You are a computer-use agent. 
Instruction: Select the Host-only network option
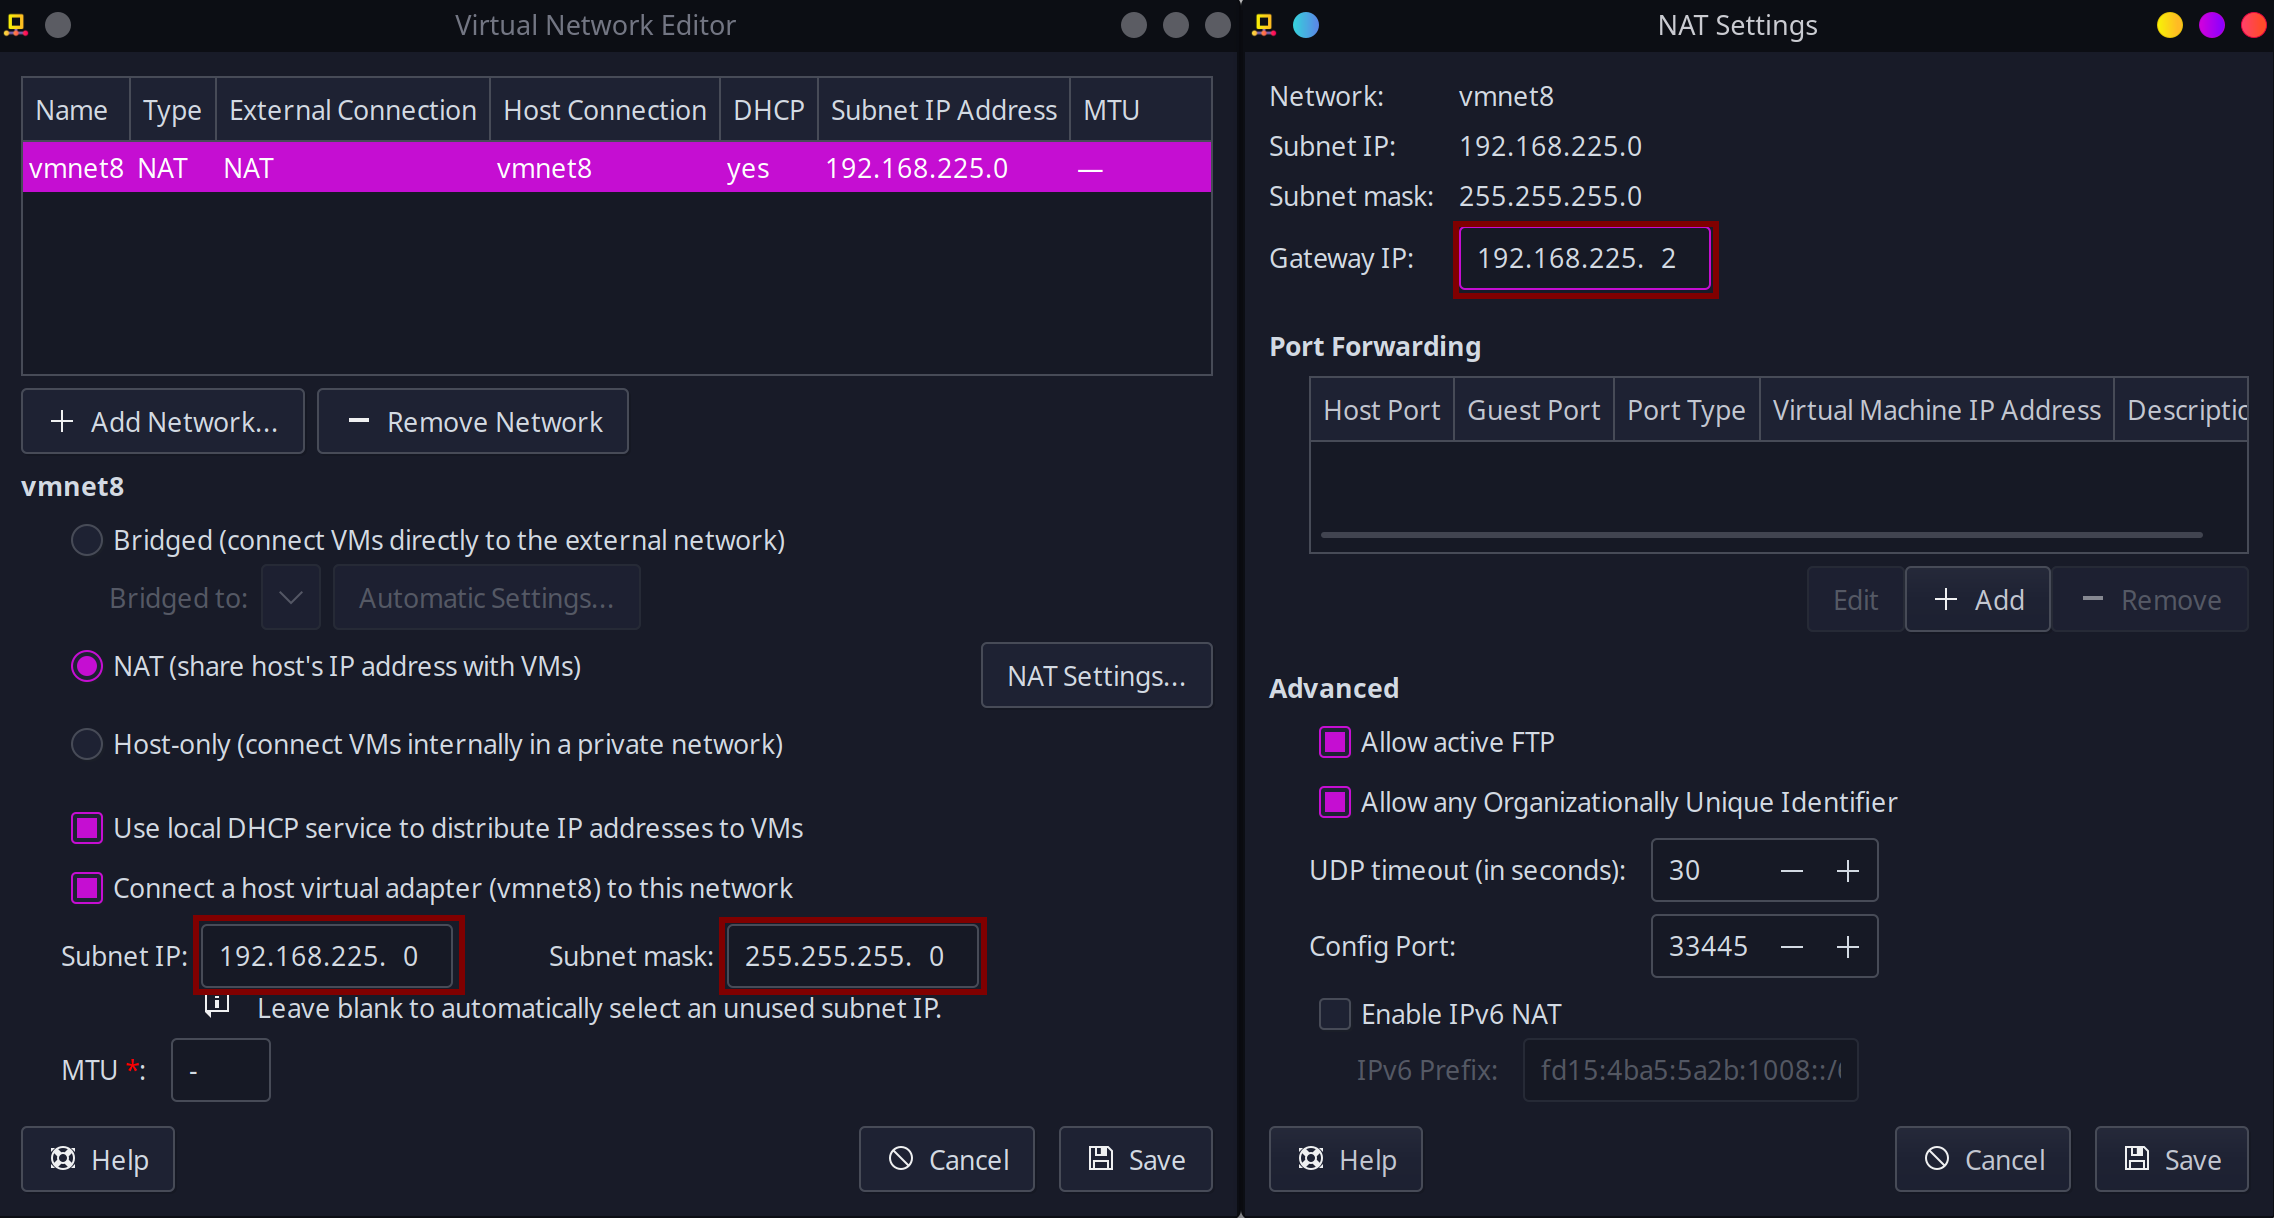[x=87, y=745]
